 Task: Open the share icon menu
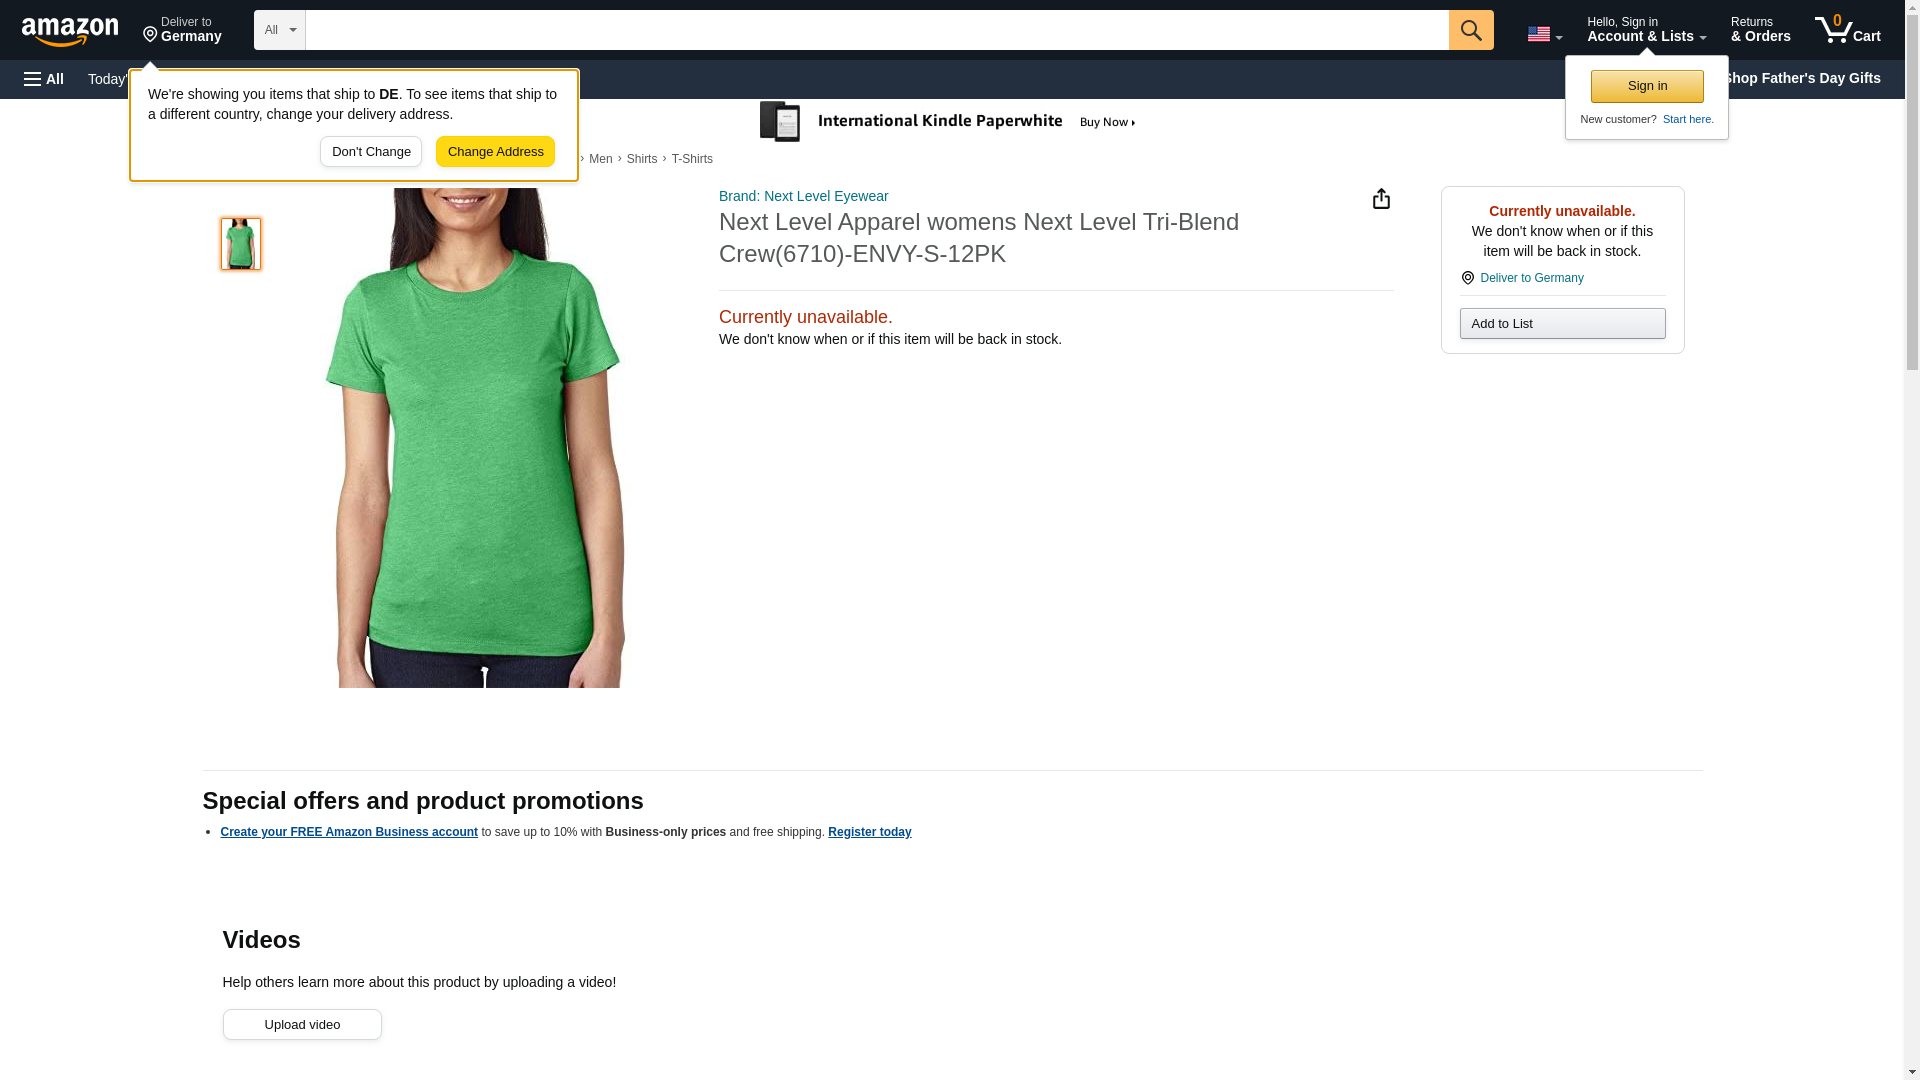click(x=1381, y=199)
